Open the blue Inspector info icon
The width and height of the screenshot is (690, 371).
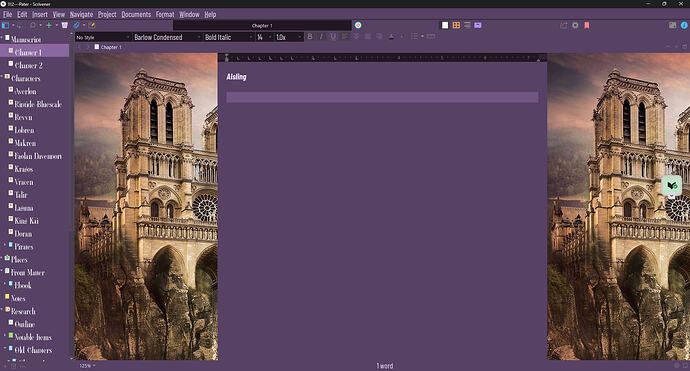click(x=684, y=26)
